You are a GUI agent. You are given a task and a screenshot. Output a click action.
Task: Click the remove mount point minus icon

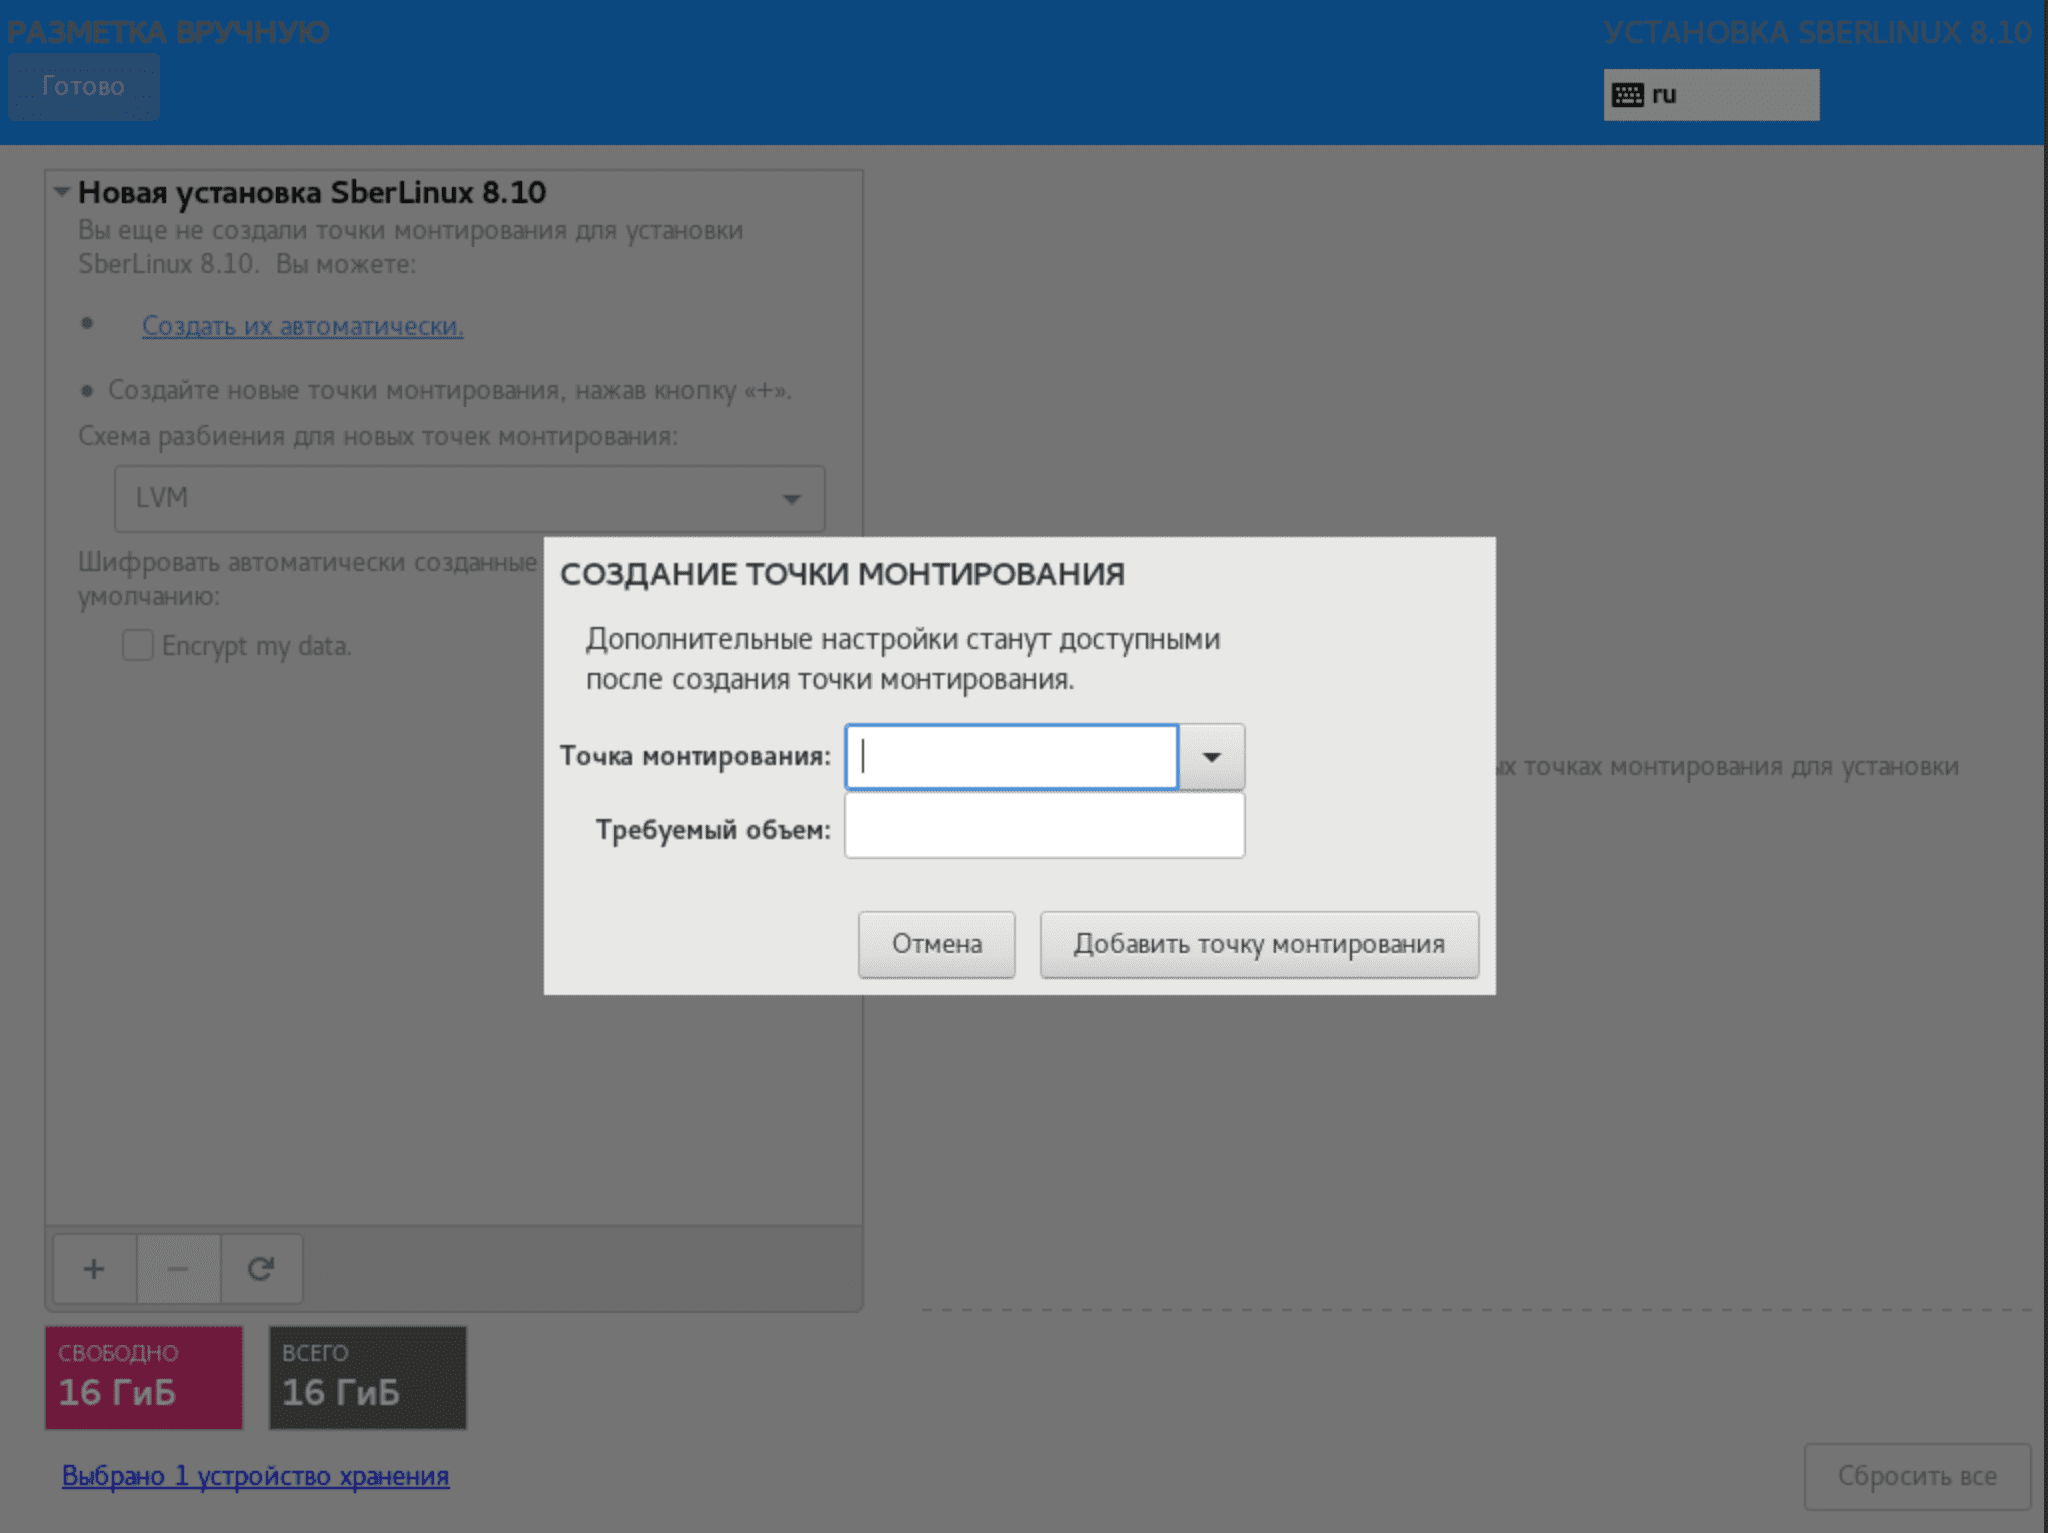178,1269
